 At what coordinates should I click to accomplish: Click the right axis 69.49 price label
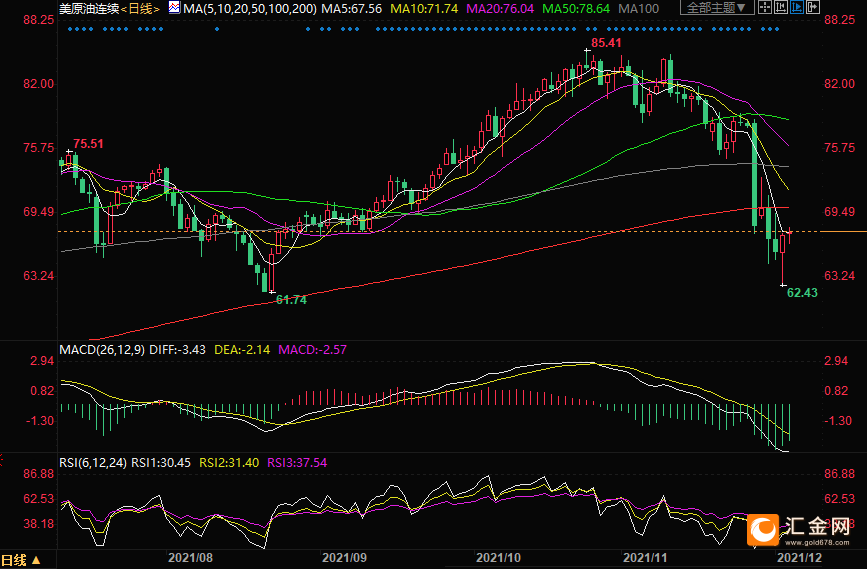click(x=839, y=212)
